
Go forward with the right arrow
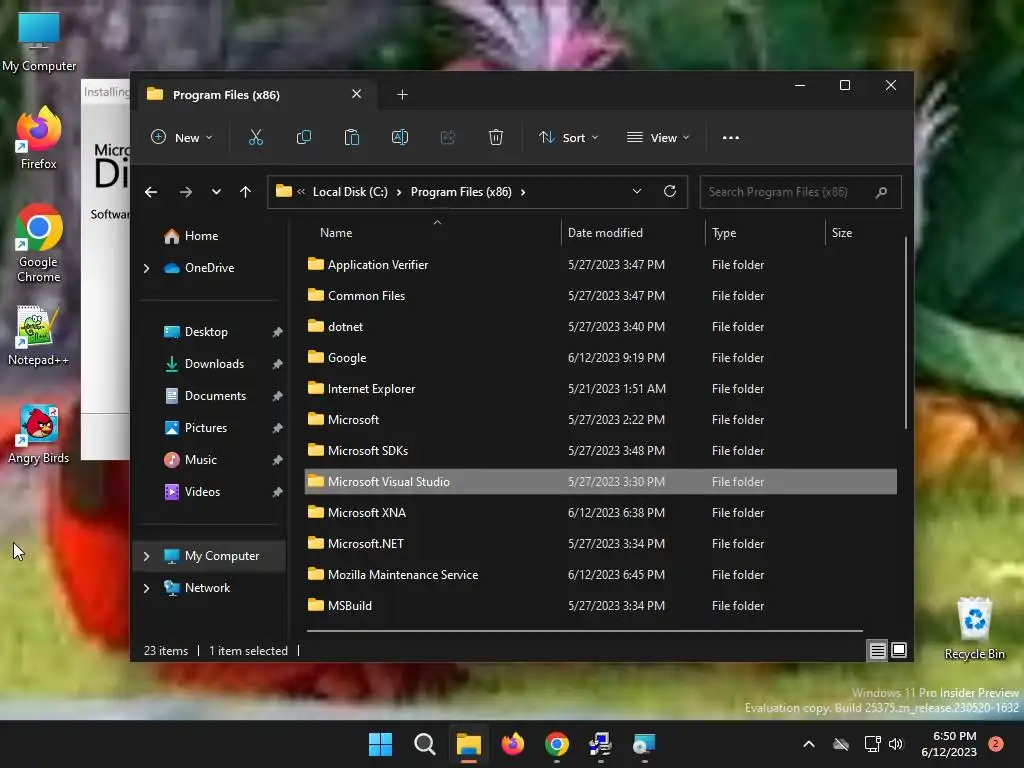[x=185, y=192]
